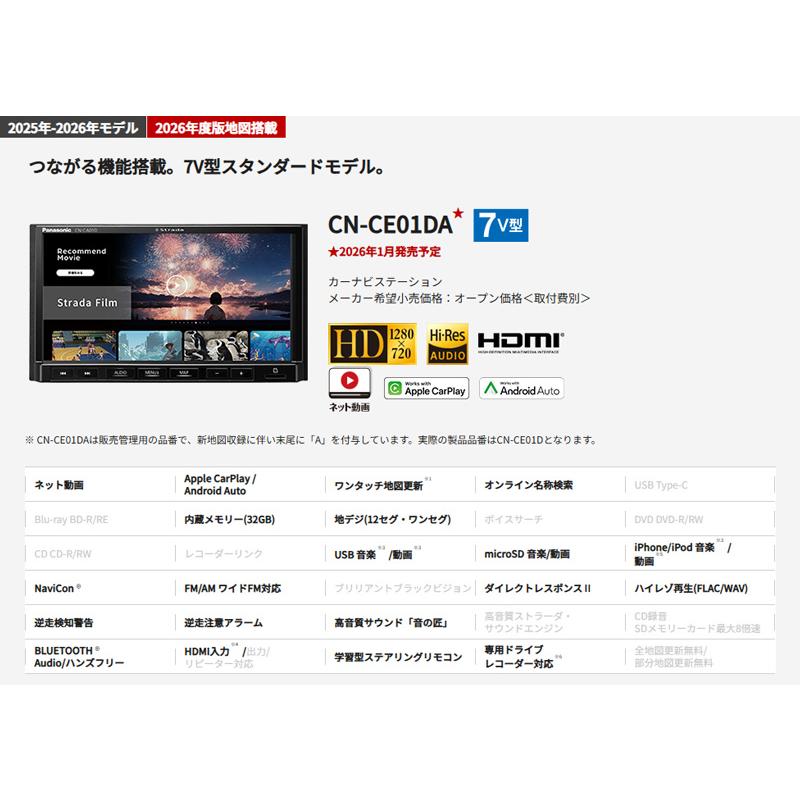This screenshot has width=800, height=800.
Task: Click the Works with Apple CarPlay badge
Action: click(x=427, y=388)
